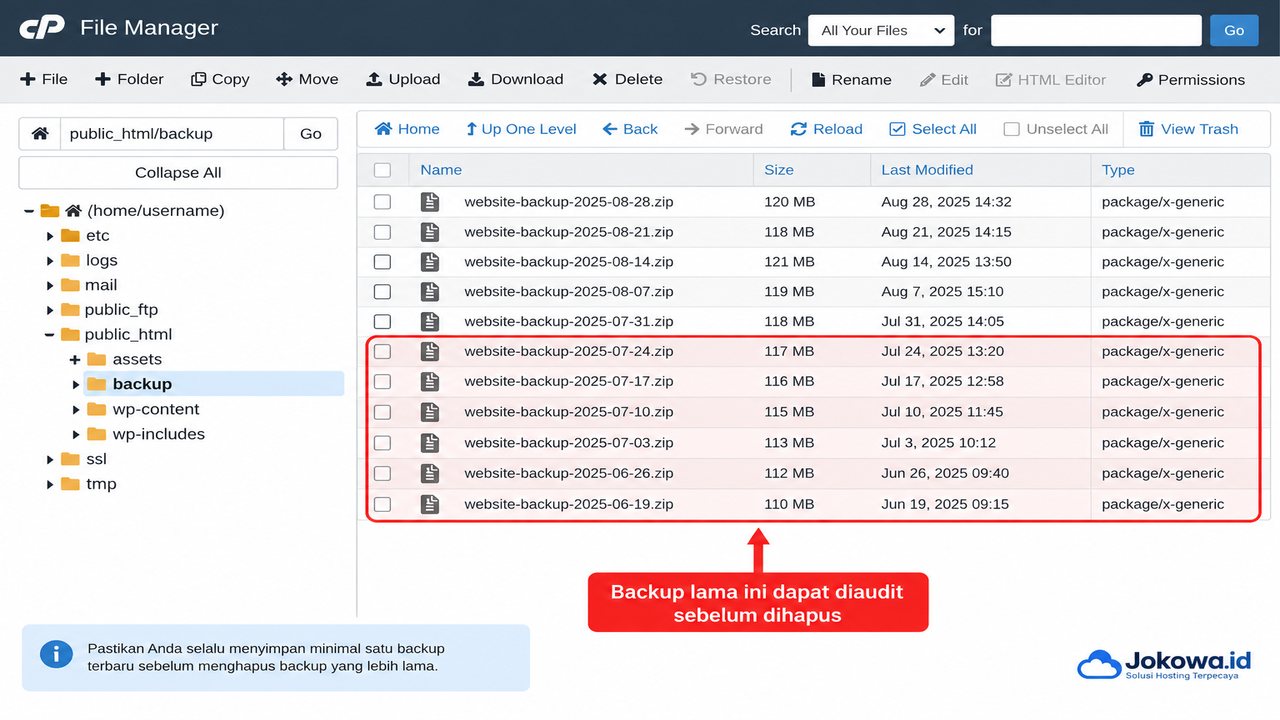Screen dimensions: 1280x720
Task: Expand the assets folder plus sign
Action: 75,360
